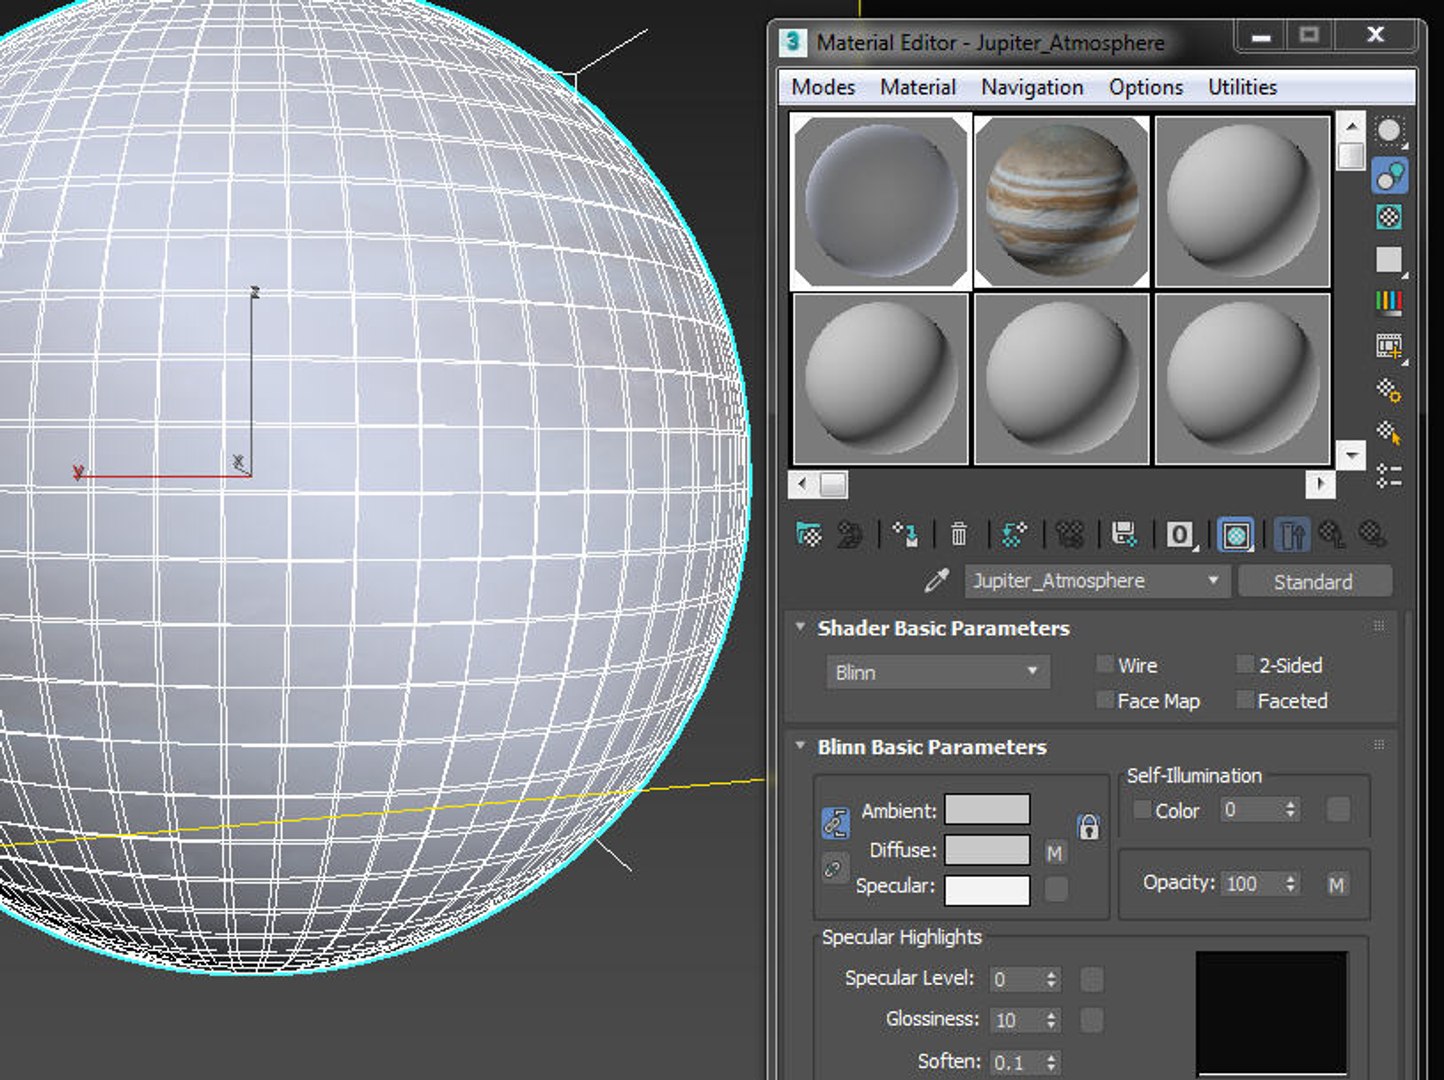Click the diffuse-specular lock icon

tap(832, 869)
